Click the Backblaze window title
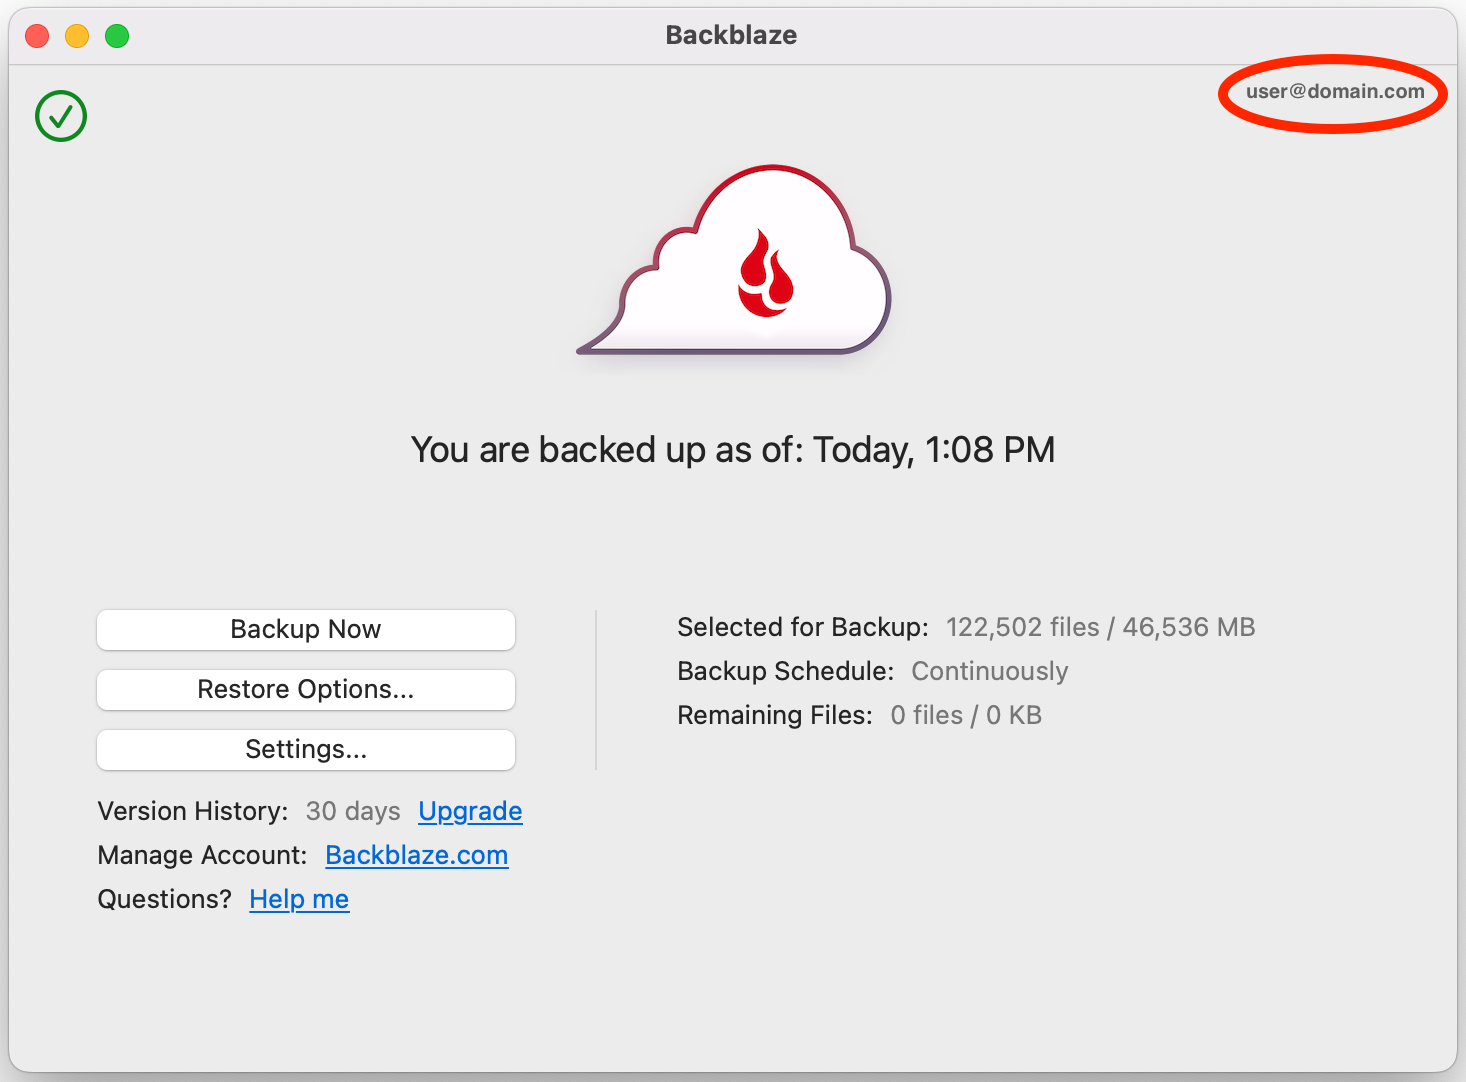 pos(731,35)
